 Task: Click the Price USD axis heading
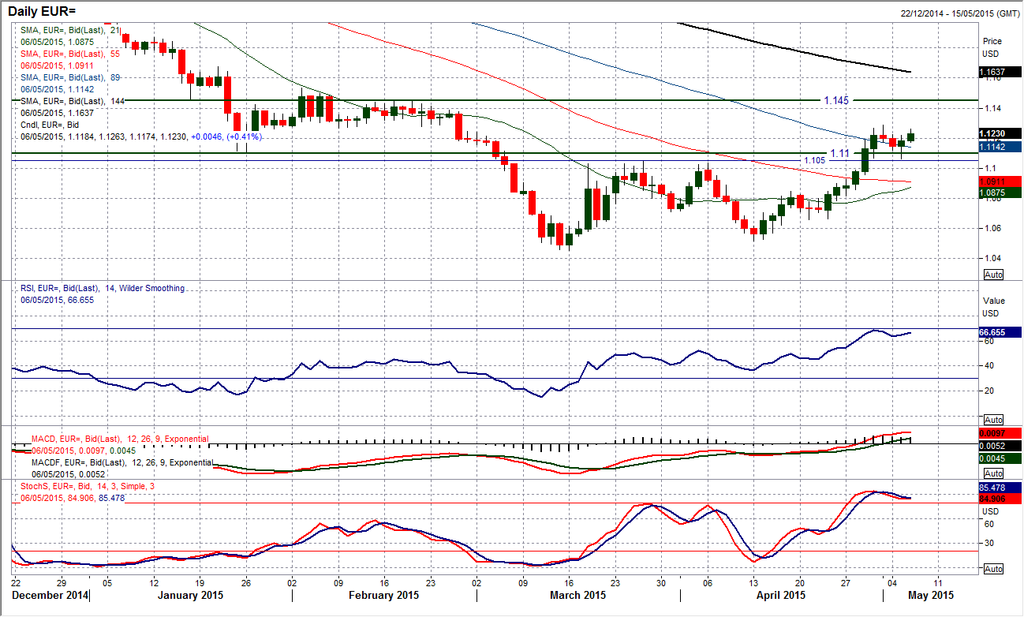991,47
